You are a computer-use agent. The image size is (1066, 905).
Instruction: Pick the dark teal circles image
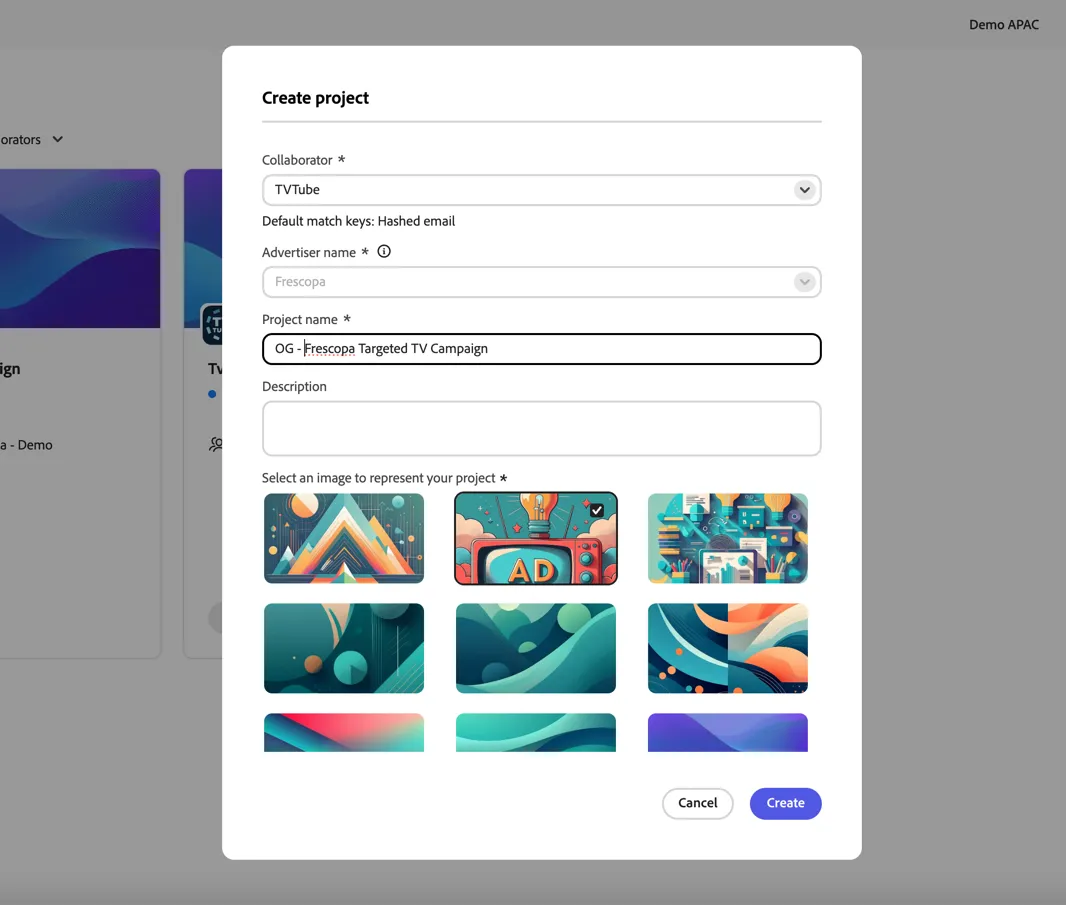point(344,648)
